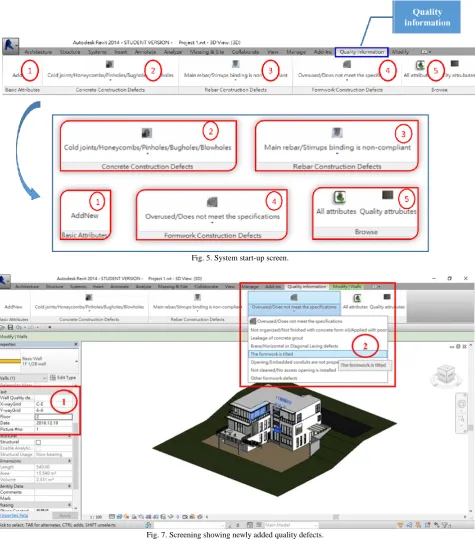Click the Floor value input field
Screen dimensions: 475x539
(x=54, y=417)
